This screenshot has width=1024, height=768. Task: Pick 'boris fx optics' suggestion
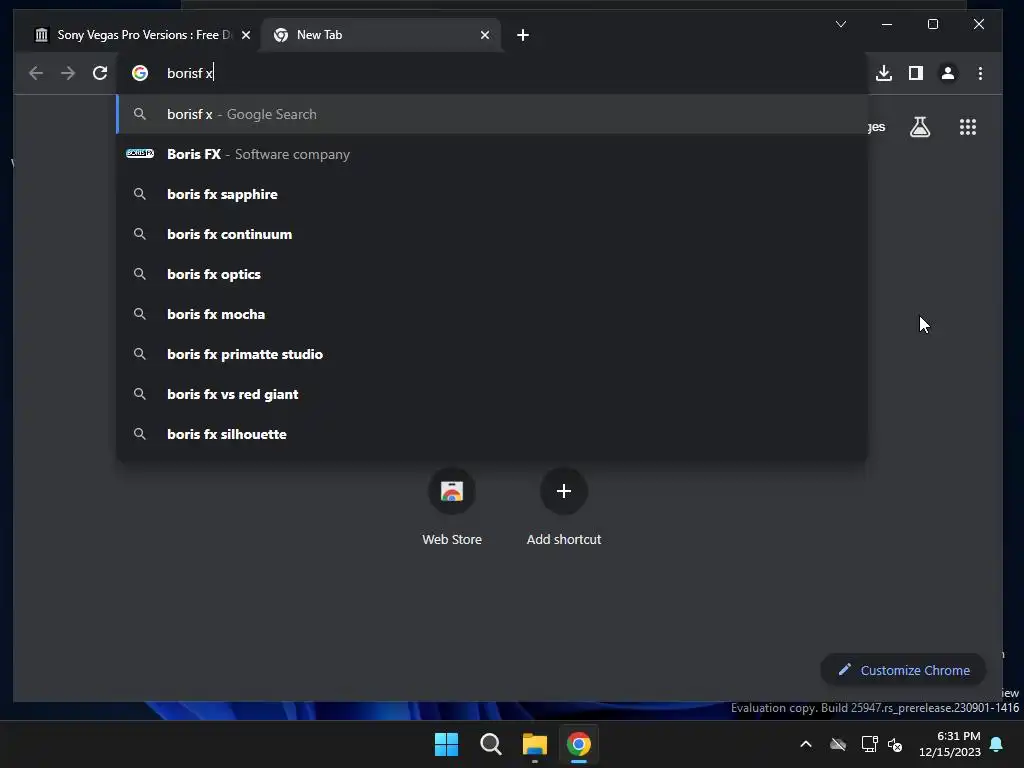coord(492,274)
